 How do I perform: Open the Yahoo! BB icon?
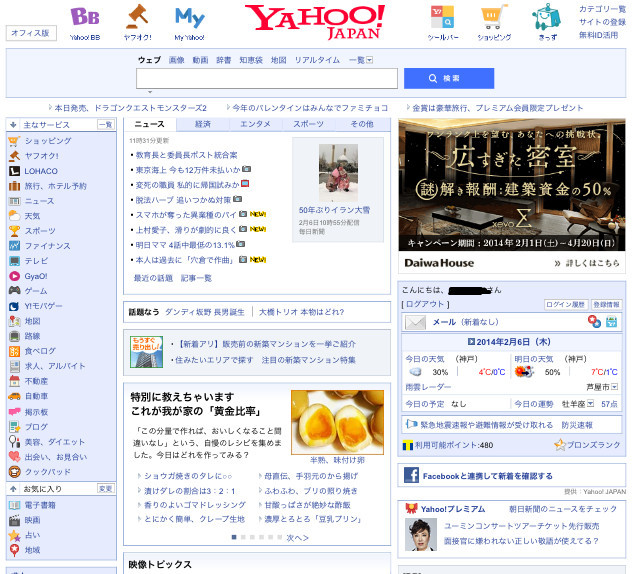tap(85, 17)
